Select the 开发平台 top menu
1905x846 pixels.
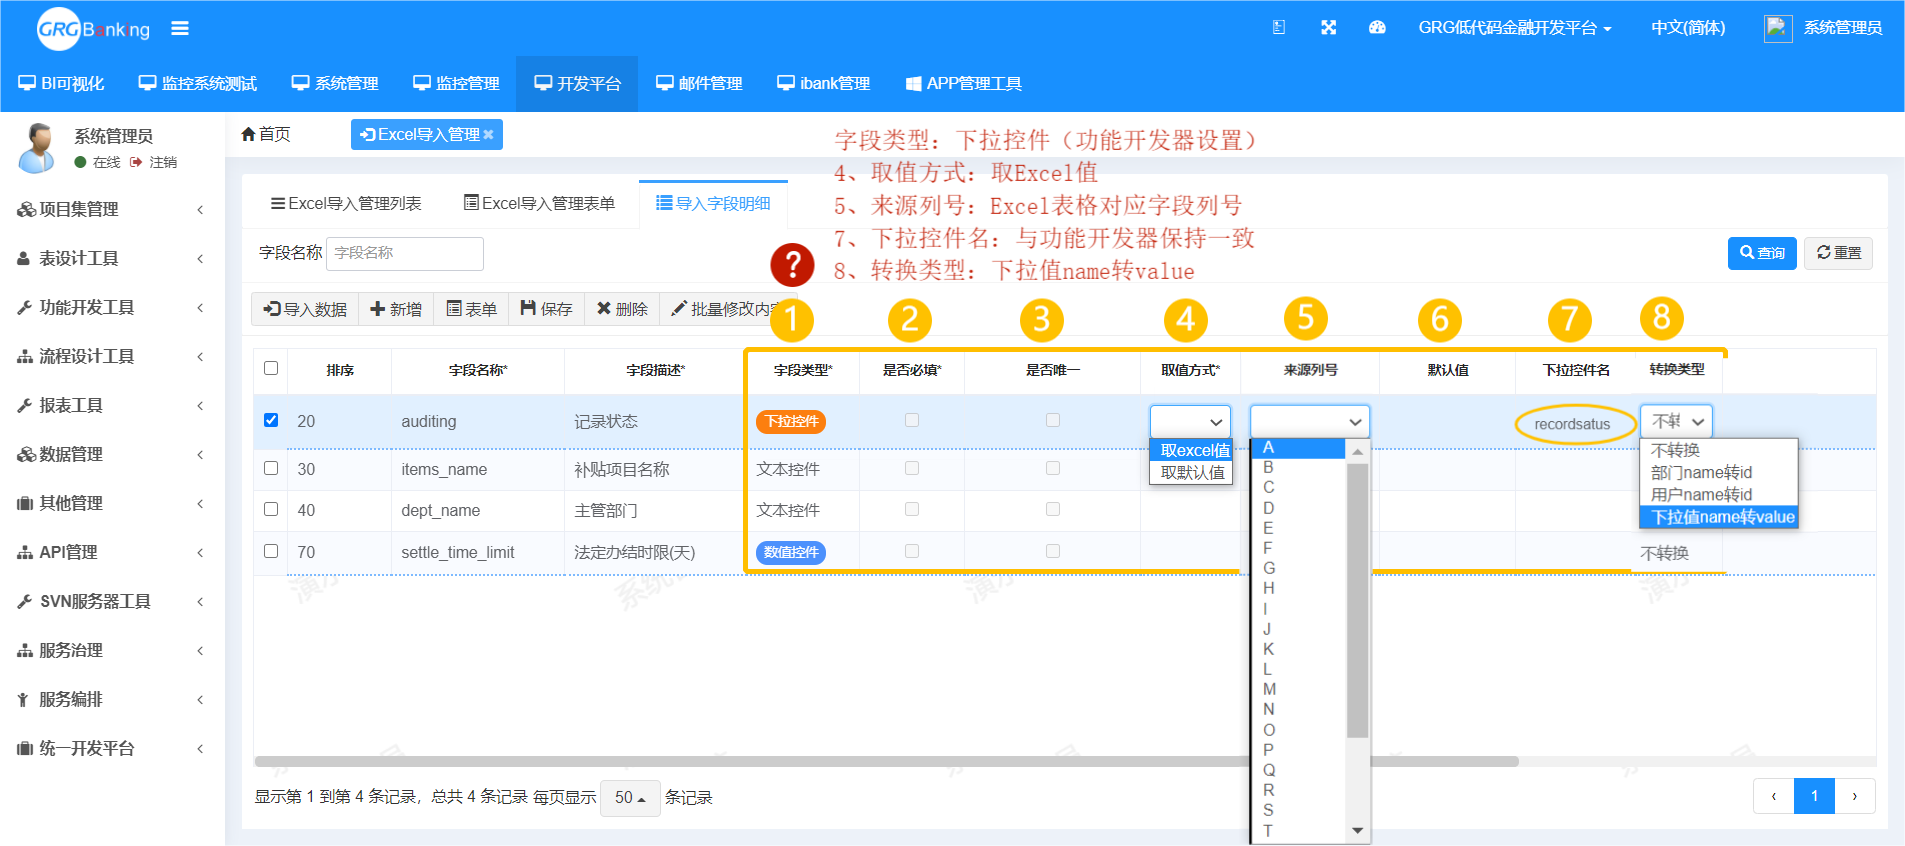click(578, 83)
